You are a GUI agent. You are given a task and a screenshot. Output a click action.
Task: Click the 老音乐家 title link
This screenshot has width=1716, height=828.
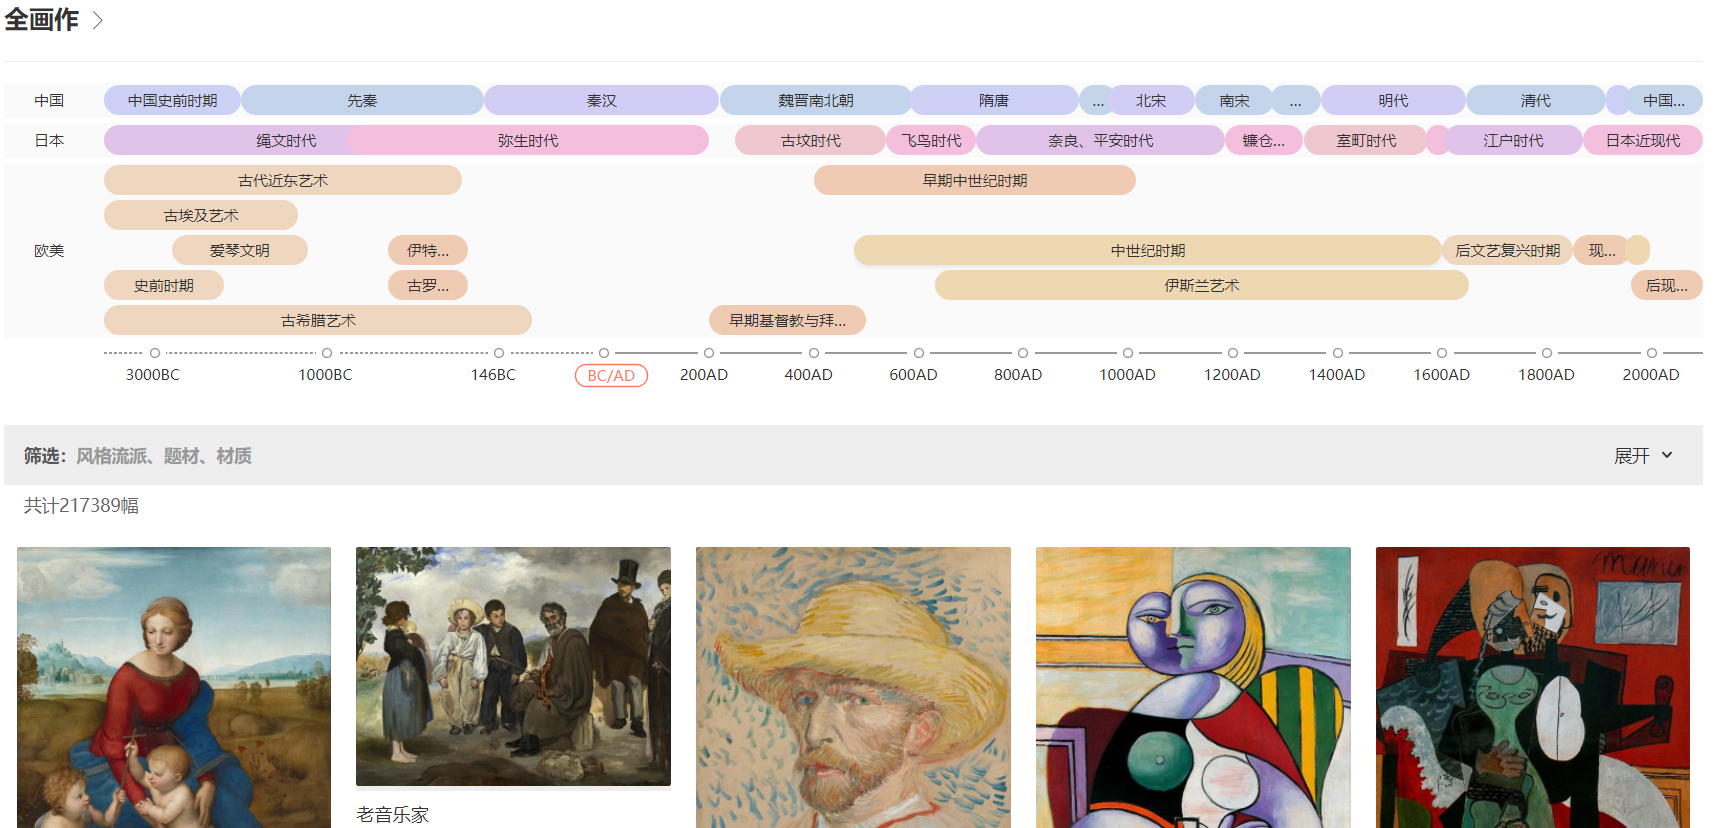click(x=393, y=814)
